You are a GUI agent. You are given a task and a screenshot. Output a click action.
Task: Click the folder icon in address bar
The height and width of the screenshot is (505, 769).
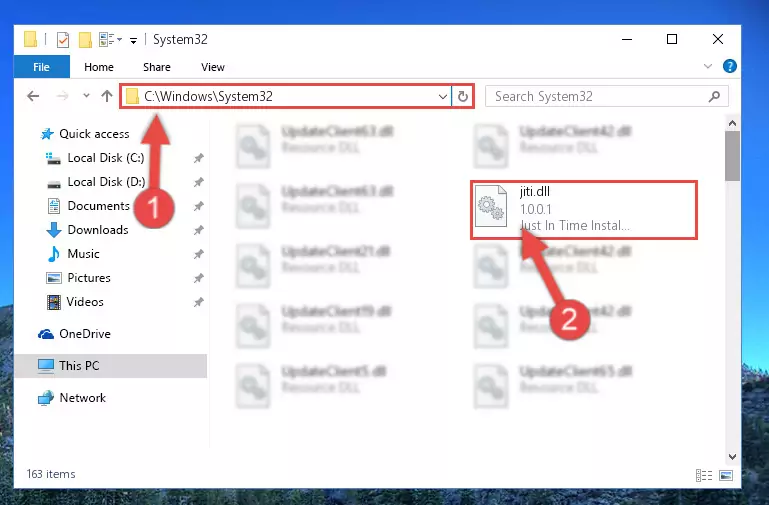click(132, 96)
